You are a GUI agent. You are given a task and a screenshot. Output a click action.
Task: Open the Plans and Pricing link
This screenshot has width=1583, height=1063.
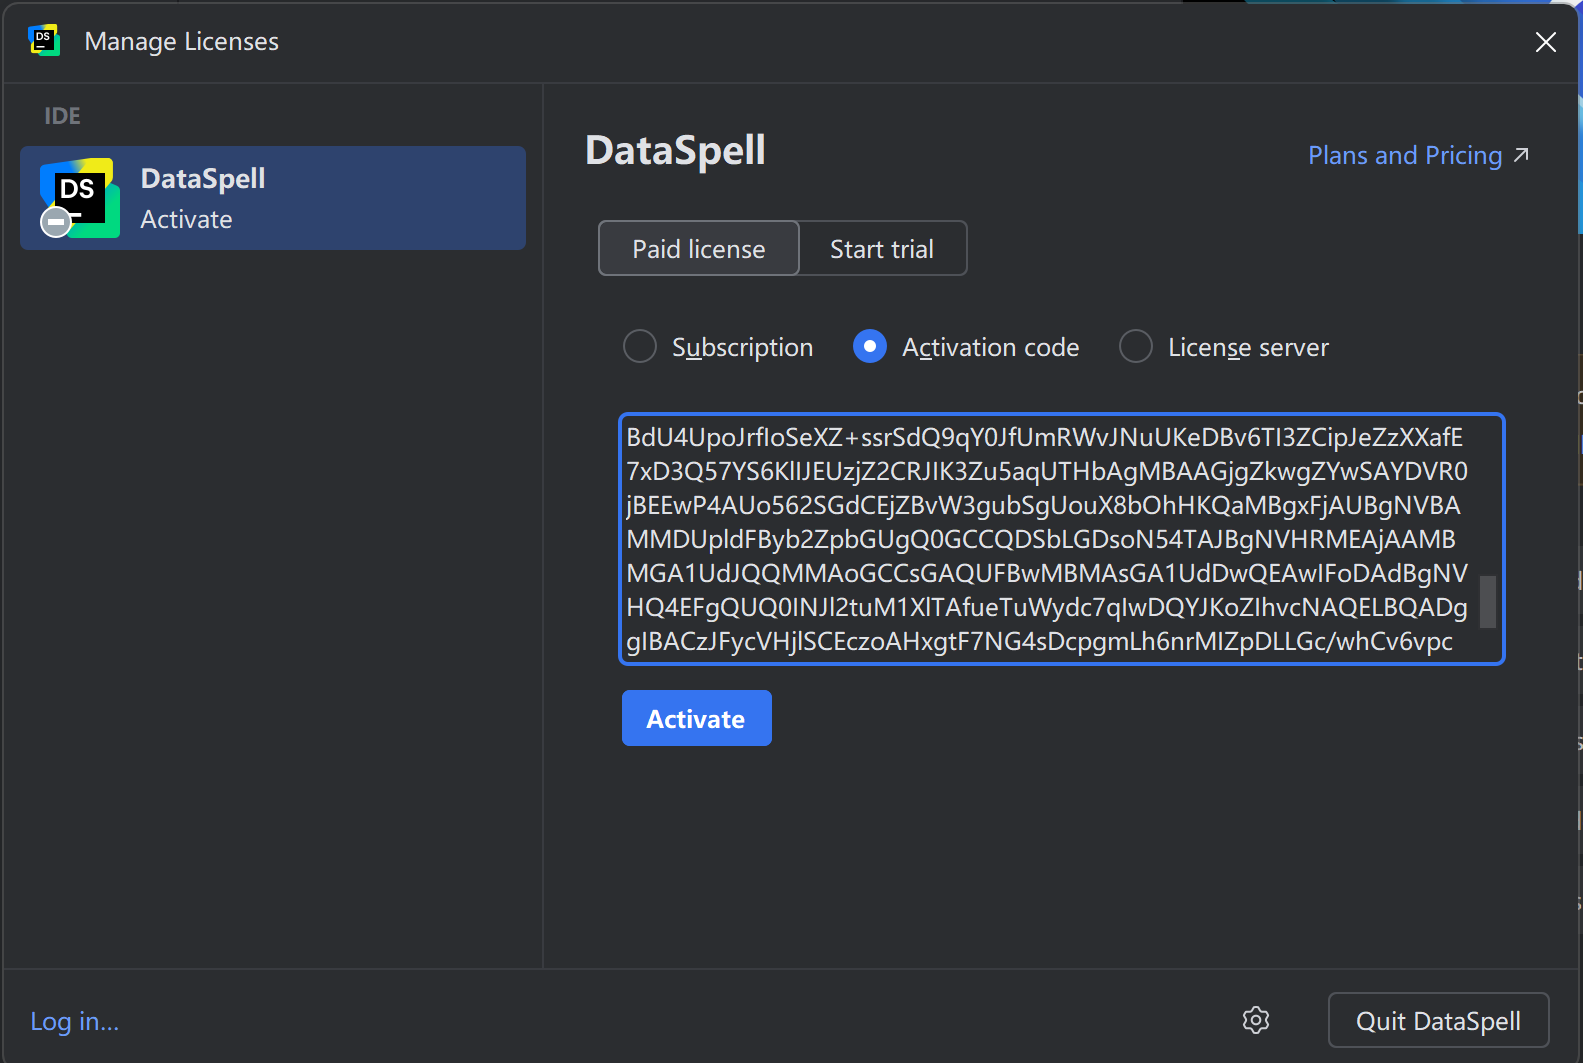1418,155
